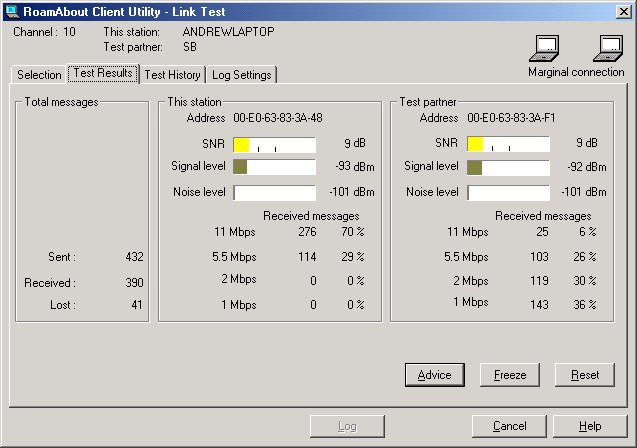Freeze the link test results
This screenshot has width=637, height=448.
[x=509, y=375]
